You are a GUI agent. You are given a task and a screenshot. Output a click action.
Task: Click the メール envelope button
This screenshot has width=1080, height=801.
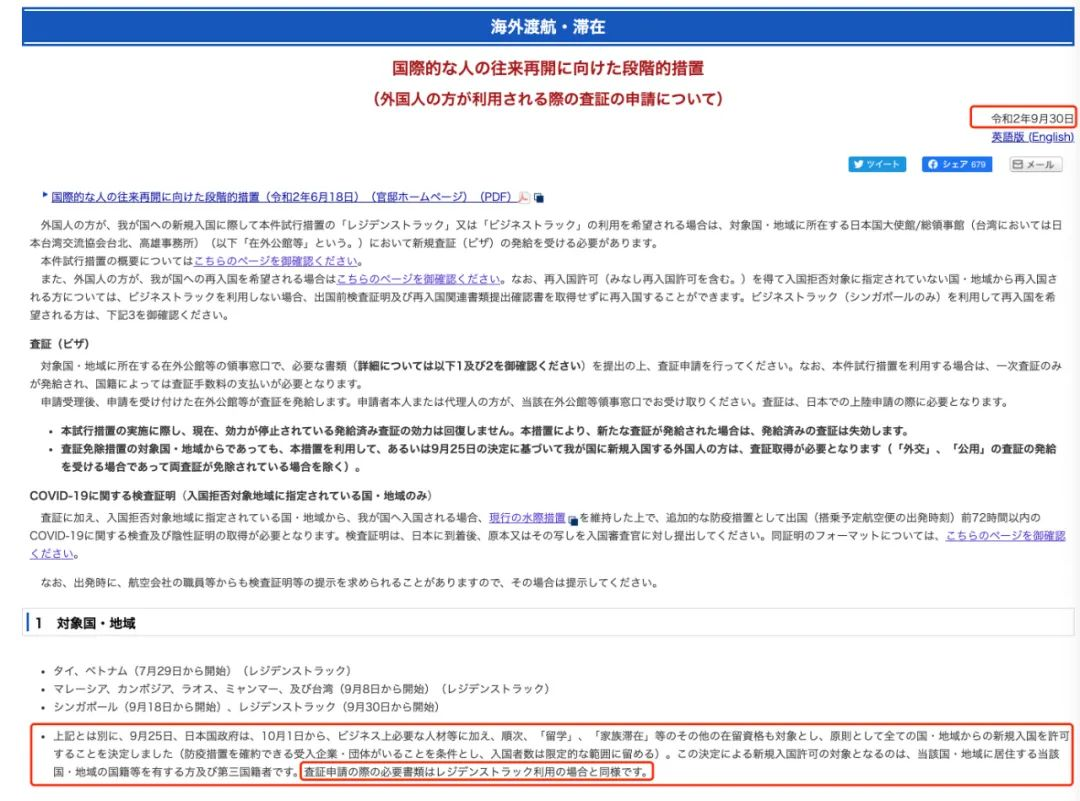1035,165
